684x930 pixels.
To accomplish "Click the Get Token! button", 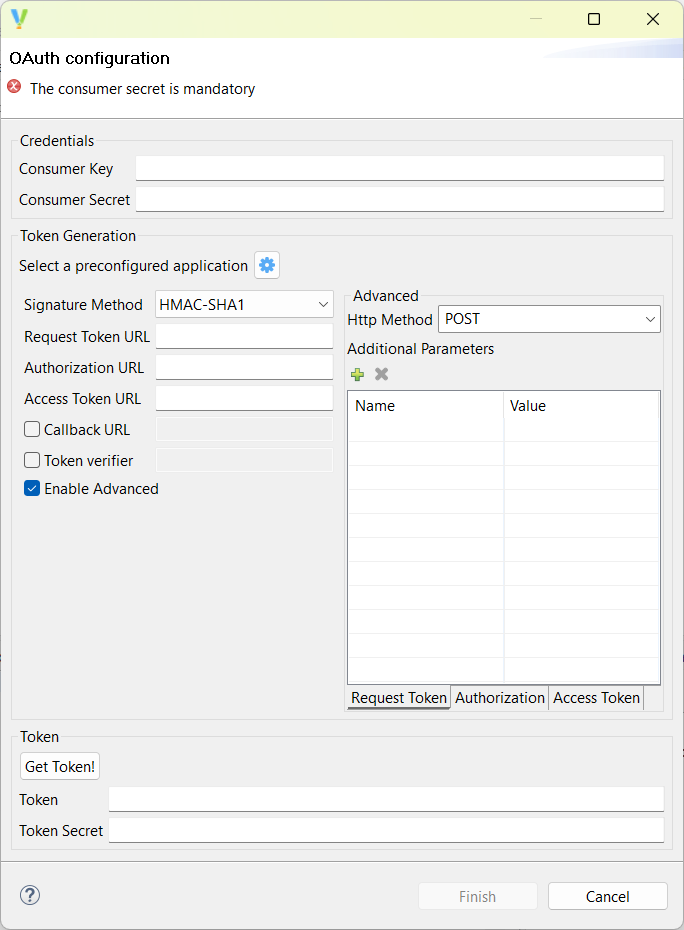I will point(59,766).
